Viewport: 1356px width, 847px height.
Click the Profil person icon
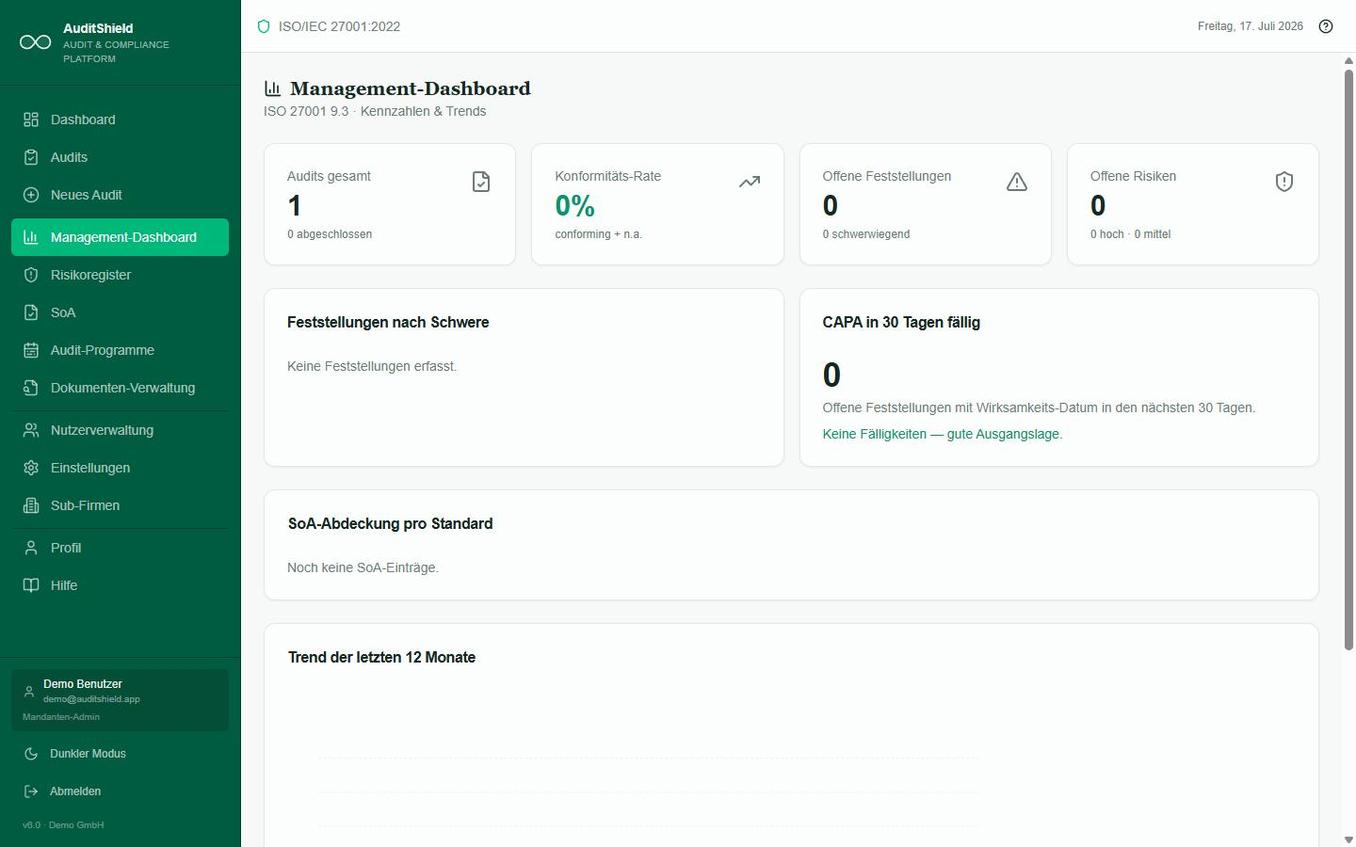31,548
